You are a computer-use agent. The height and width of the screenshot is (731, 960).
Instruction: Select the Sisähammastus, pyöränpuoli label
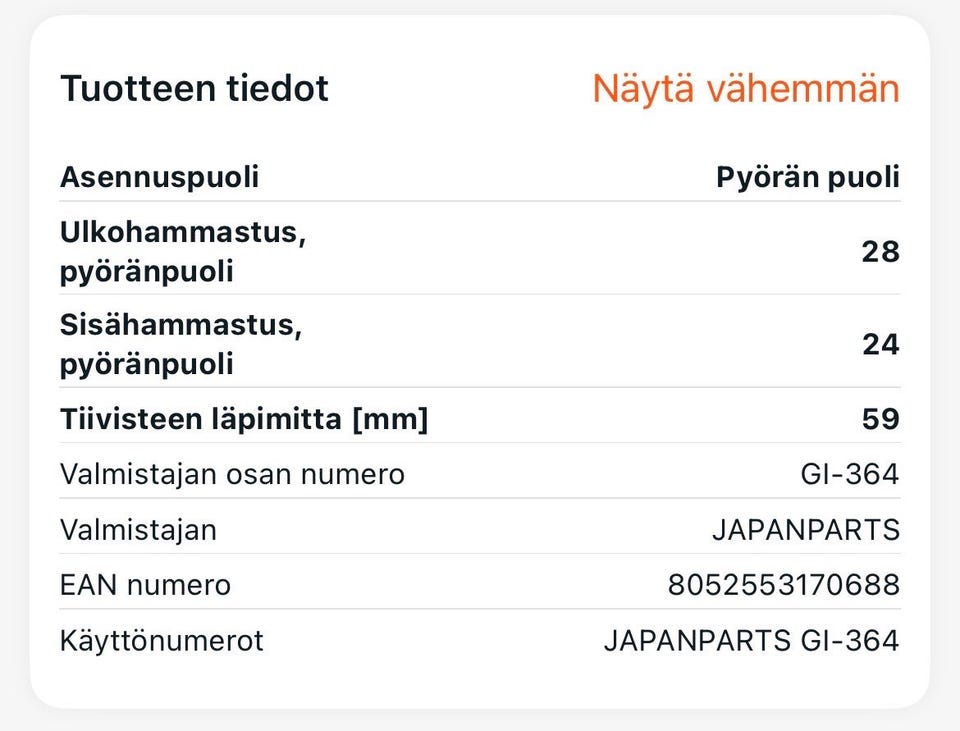pyautogui.click(x=180, y=344)
